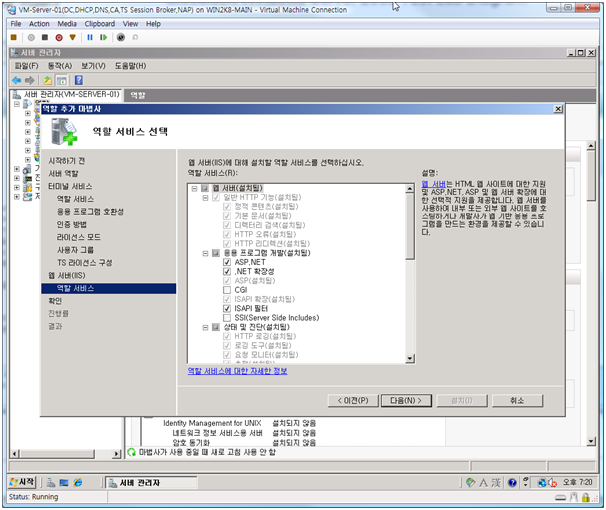
Task: Check the ASP.NET checkbox
Action: pyautogui.click(x=227, y=262)
